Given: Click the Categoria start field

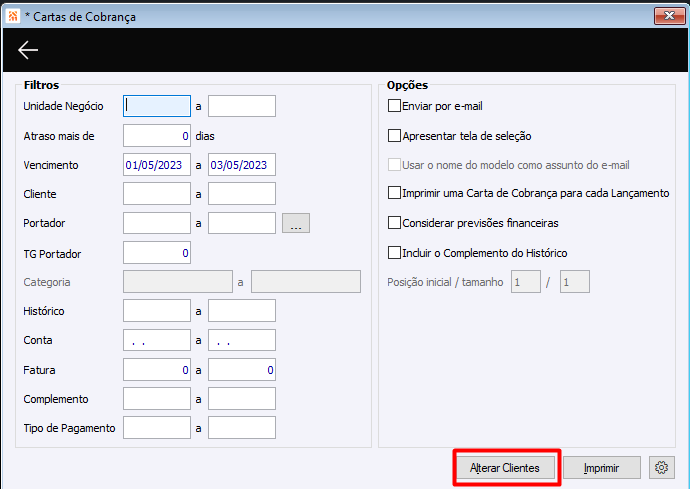Looking at the screenshot, I should point(178,282).
